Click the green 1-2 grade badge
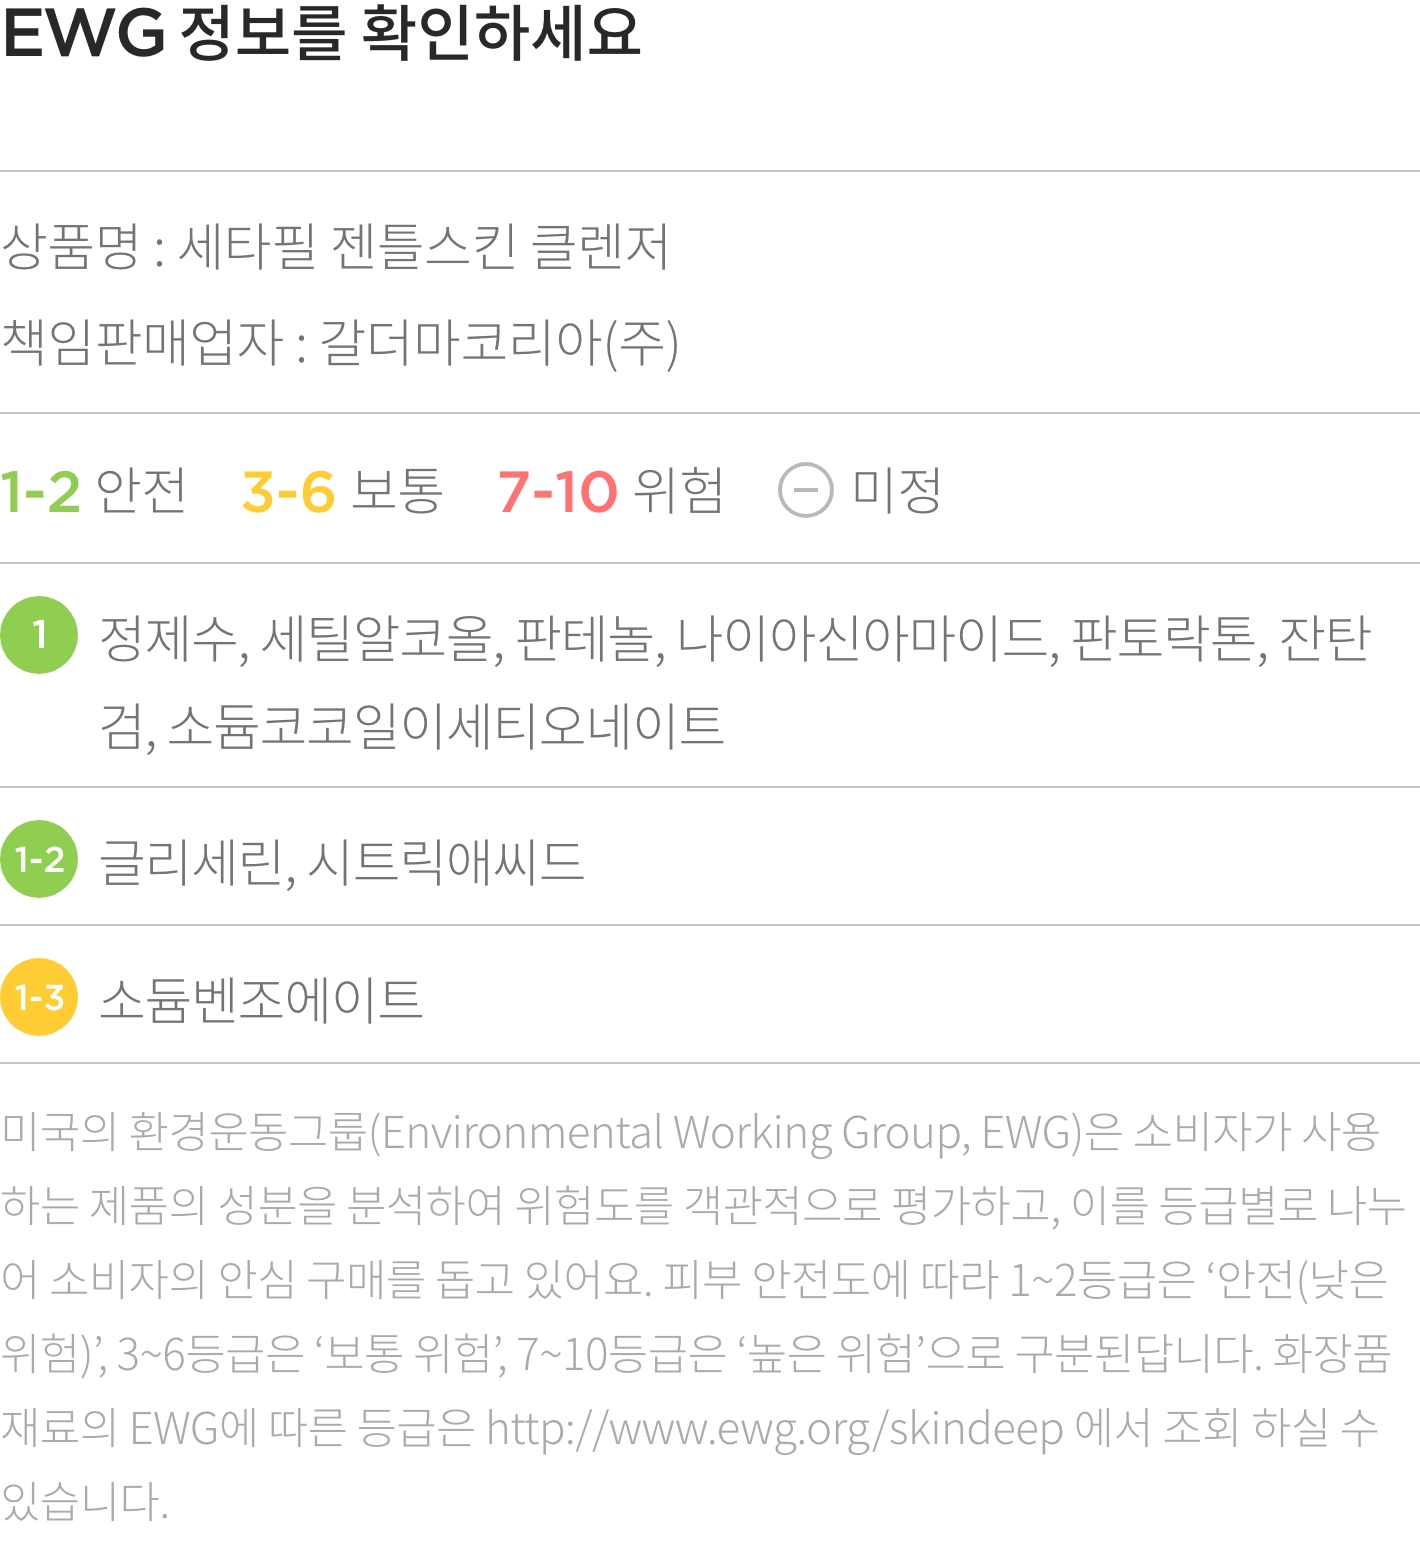Viewport: 1420px width, 1544px height. pos(39,859)
